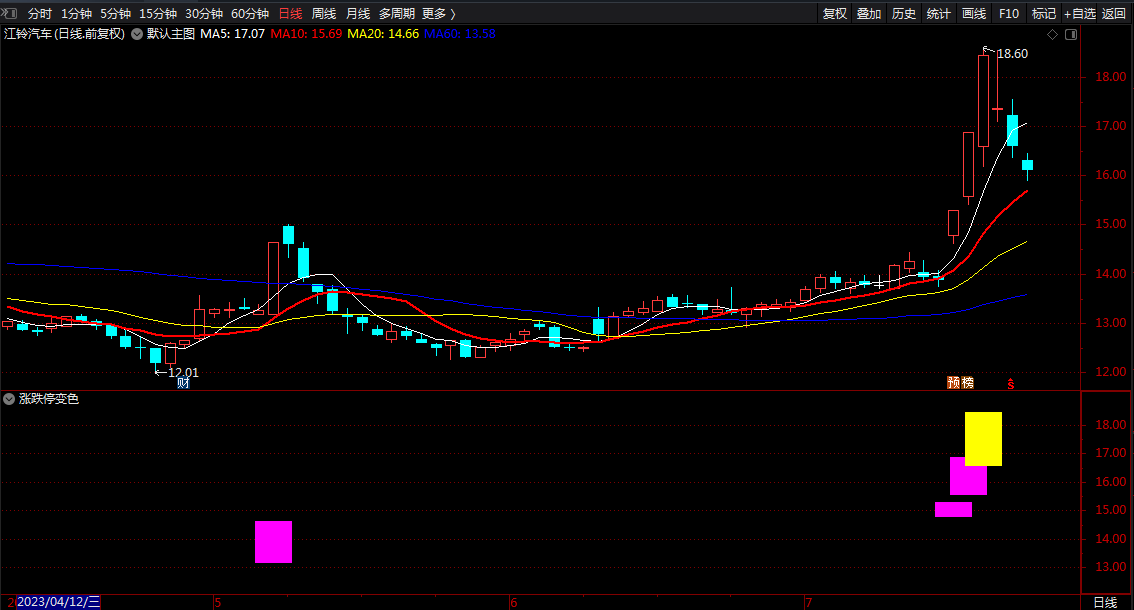Expand the 涨跌停变色 indicator dropdown arrow

[9, 399]
